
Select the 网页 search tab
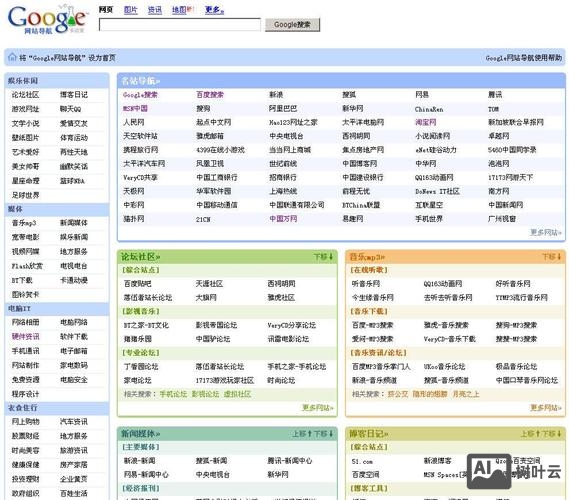106,10
